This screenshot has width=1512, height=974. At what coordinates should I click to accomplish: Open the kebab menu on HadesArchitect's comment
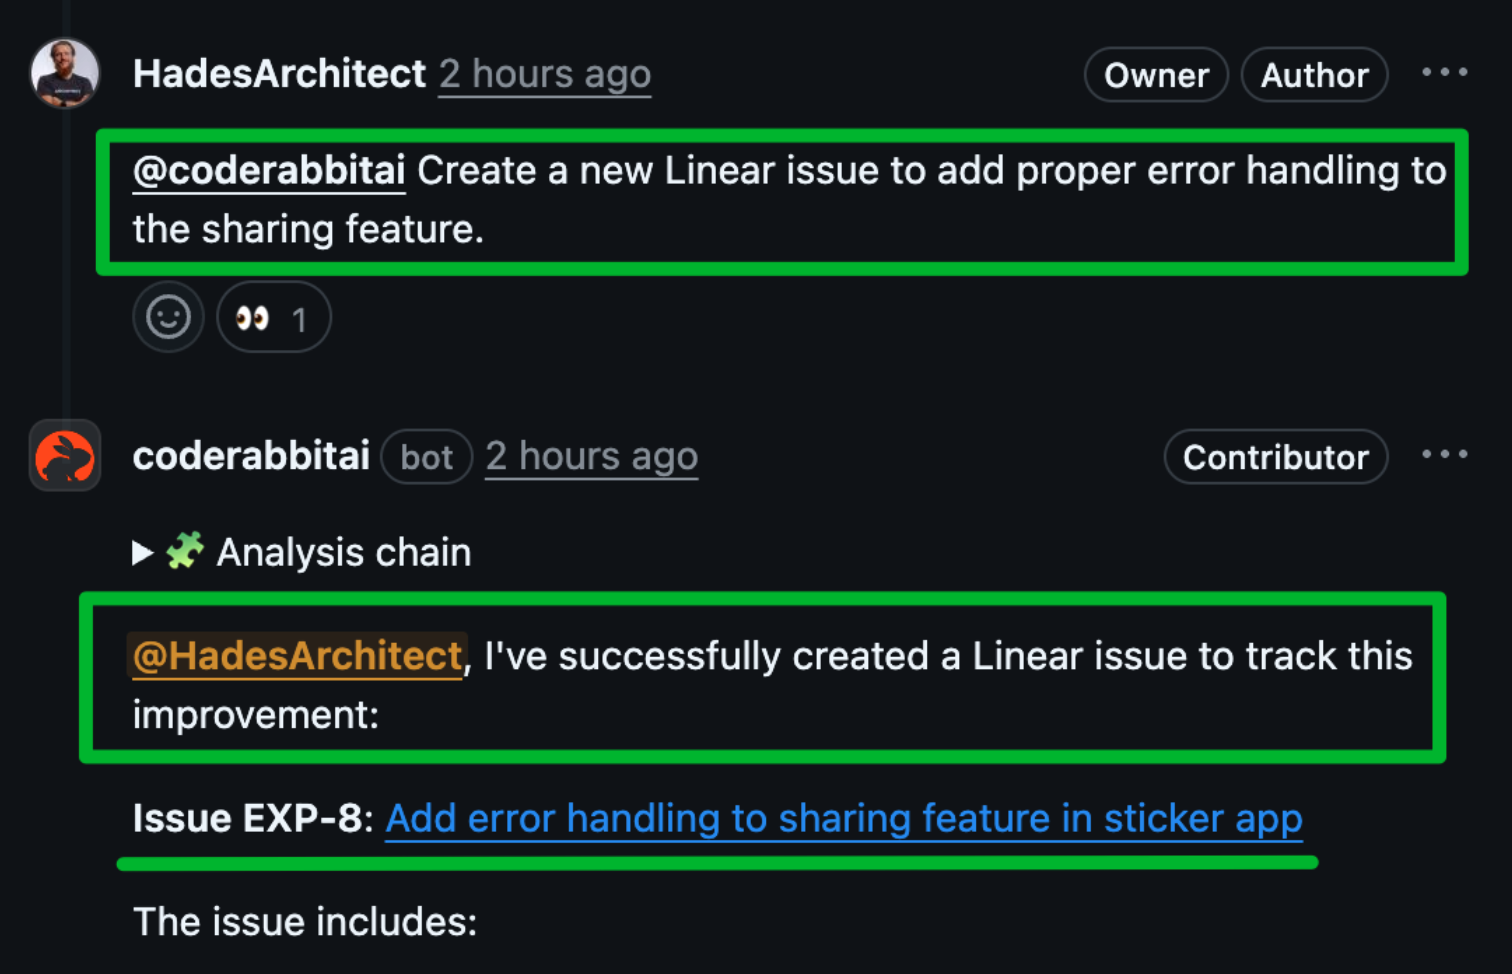(1444, 72)
